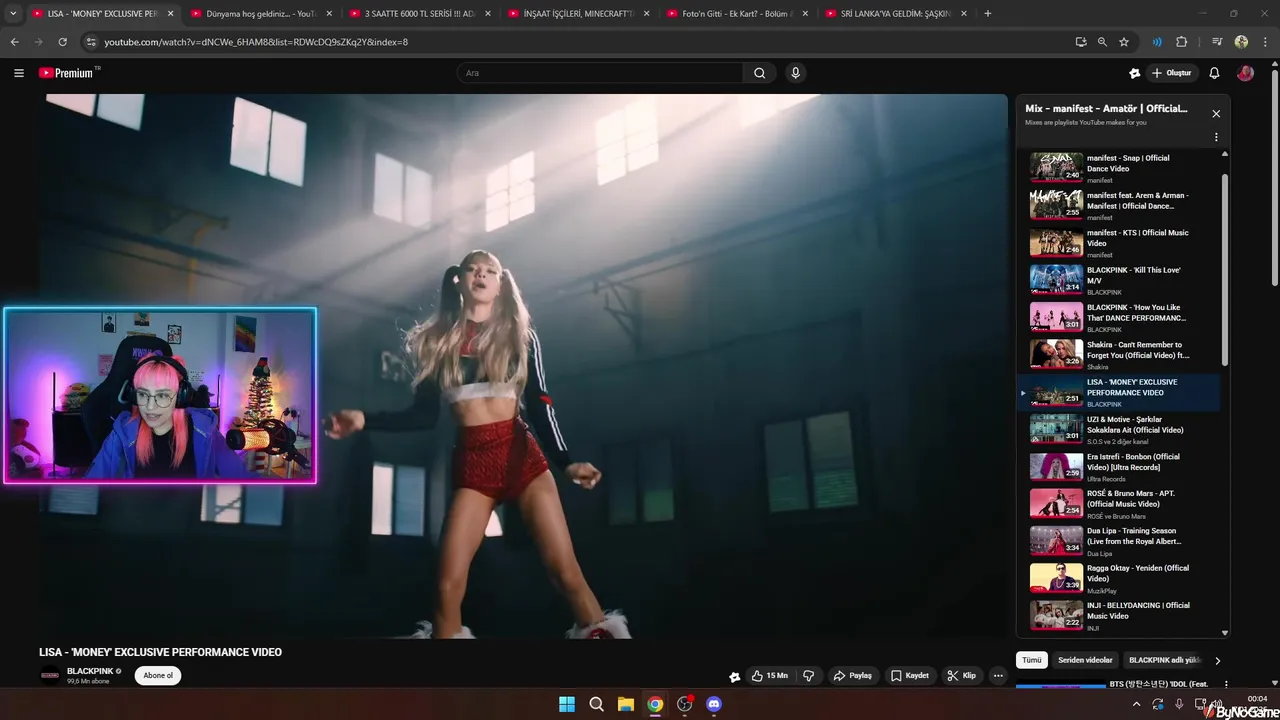Open Windows Start menu

point(567,704)
